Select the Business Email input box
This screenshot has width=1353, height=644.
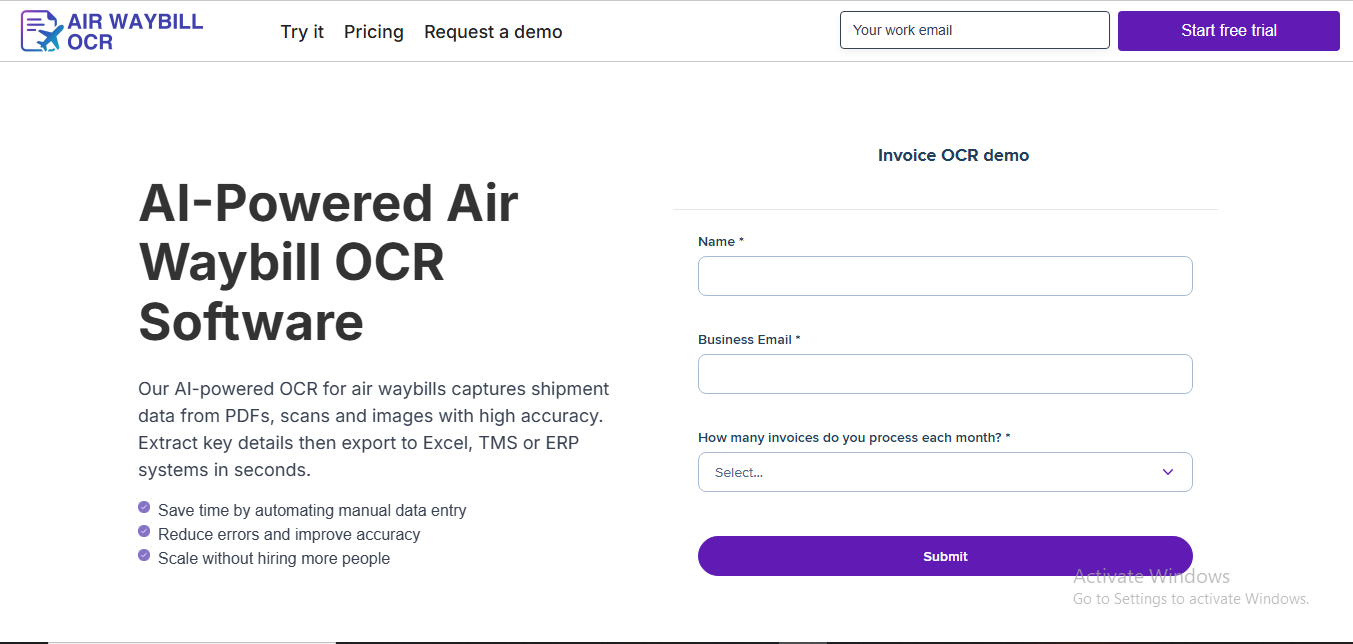click(945, 374)
